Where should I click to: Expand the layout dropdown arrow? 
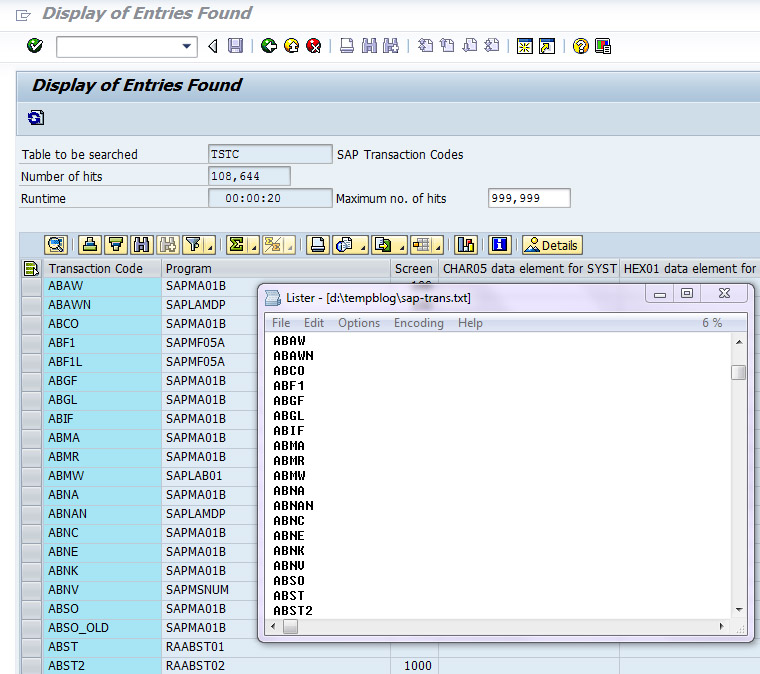(x=438, y=246)
